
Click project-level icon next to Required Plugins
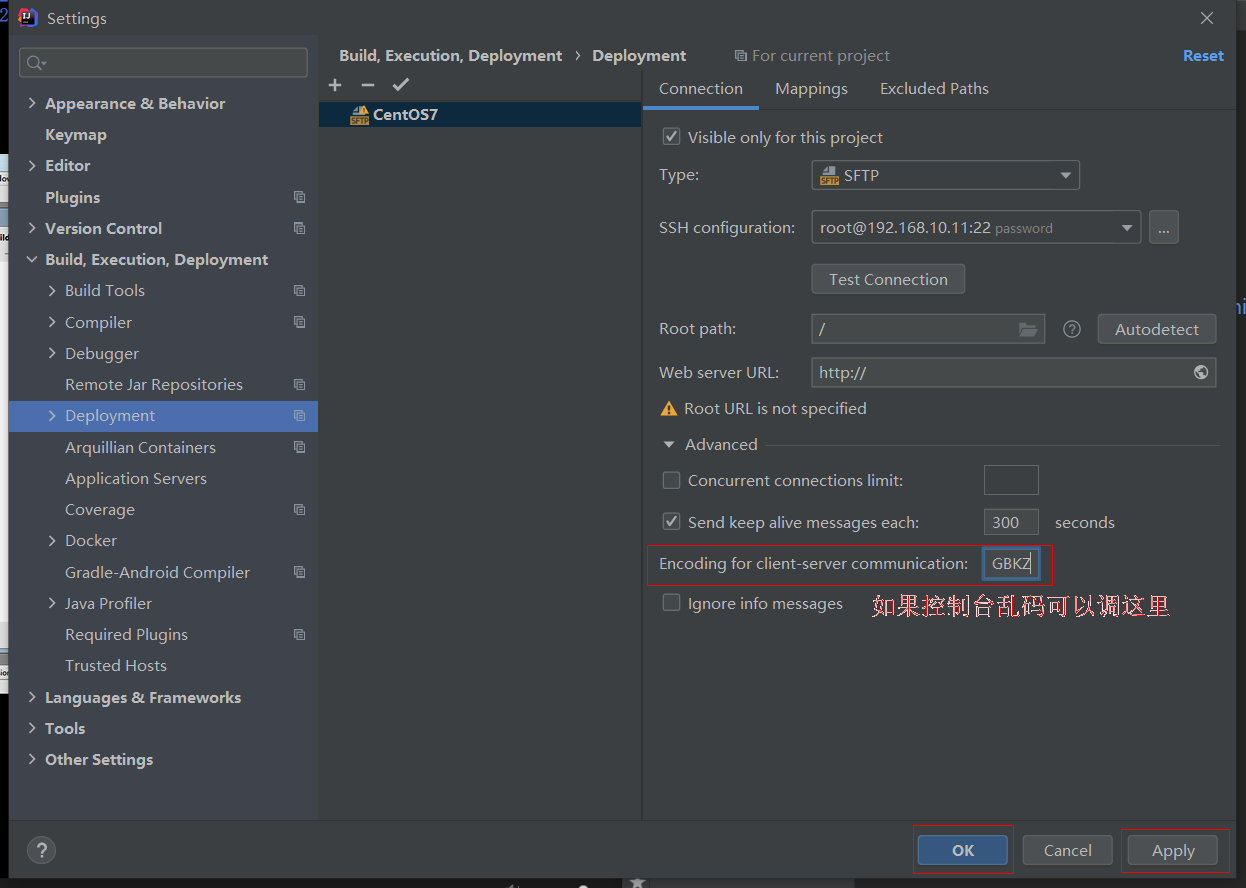[x=299, y=634]
